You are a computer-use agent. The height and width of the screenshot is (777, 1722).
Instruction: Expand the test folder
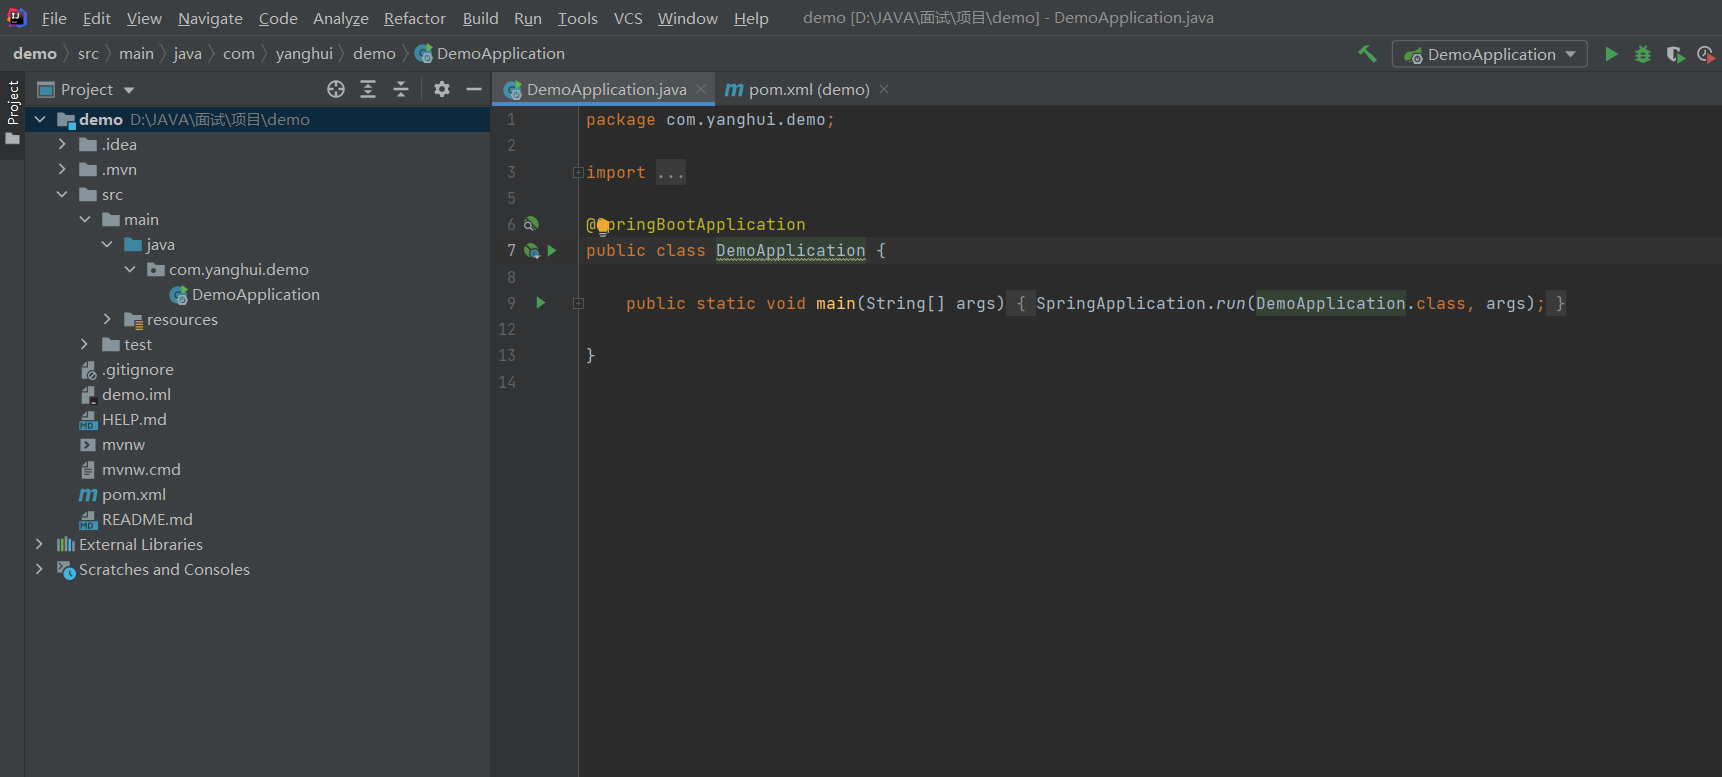click(x=85, y=344)
